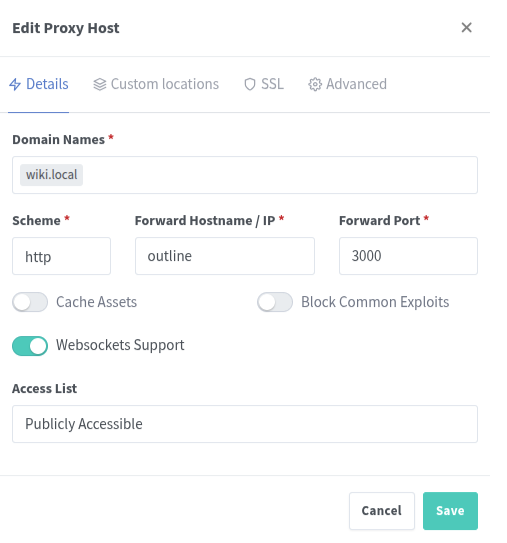Screen dimensions: 507x543
Task: Save the proxy host changes
Action: pyautogui.click(x=450, y=511)
